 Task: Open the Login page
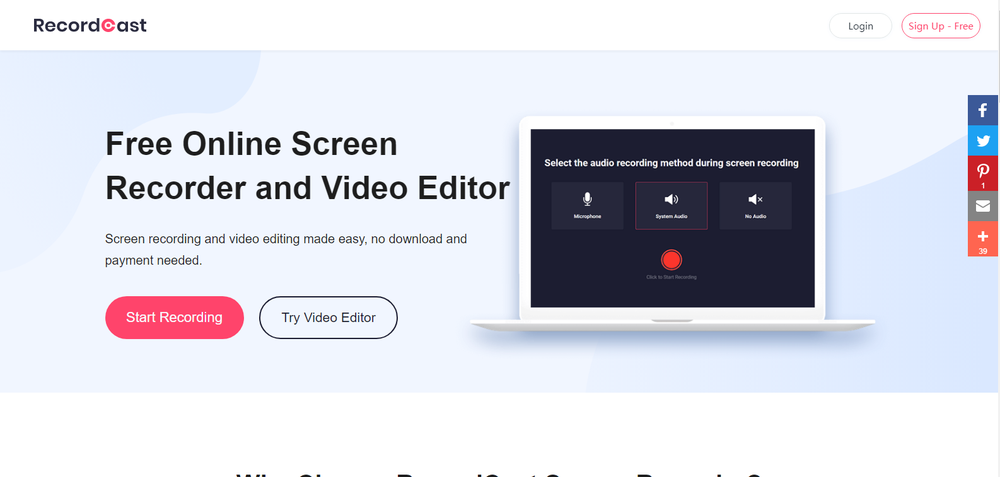click(x=860, y=26)
